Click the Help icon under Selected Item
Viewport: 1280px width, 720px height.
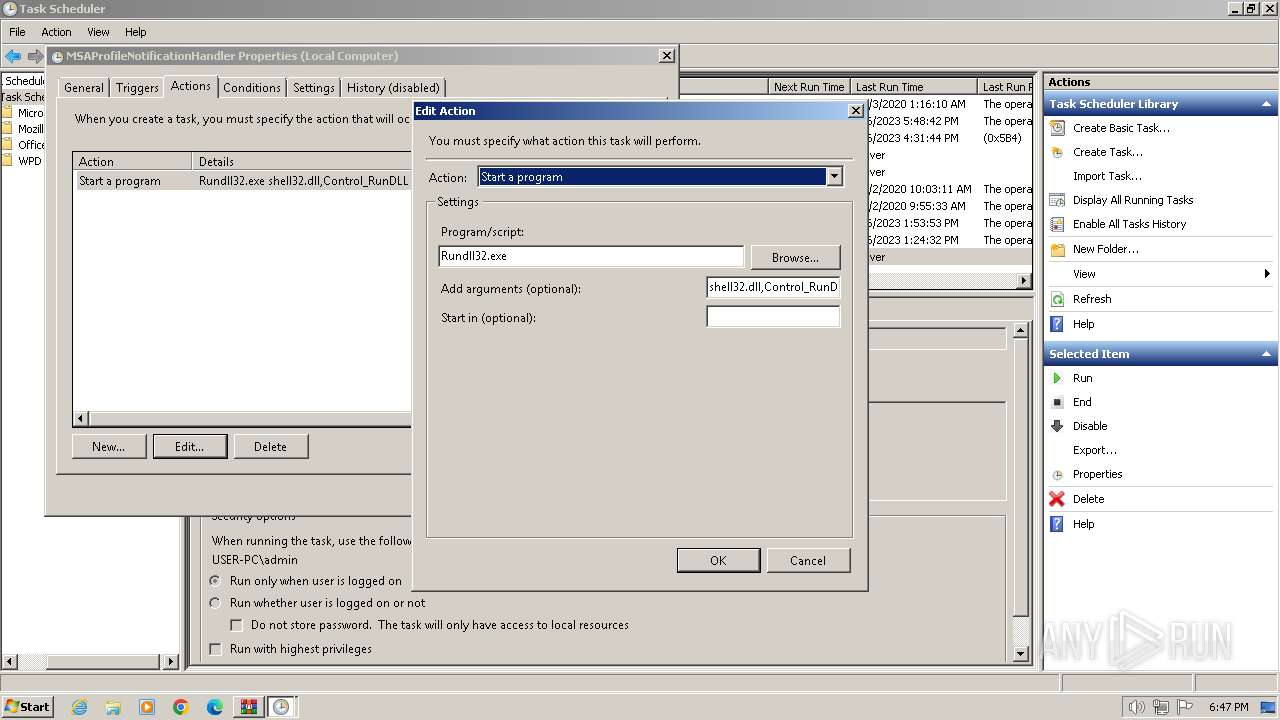(1057, 524)
